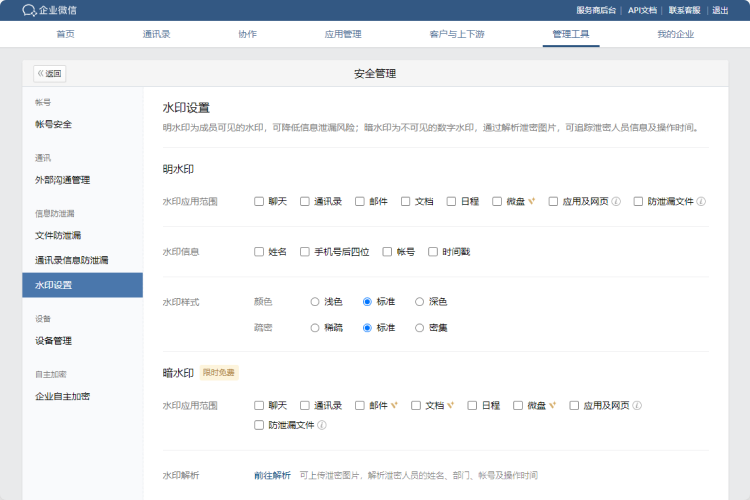Click the premium badge next to 明水印 微盘

(x=533, y=201)
